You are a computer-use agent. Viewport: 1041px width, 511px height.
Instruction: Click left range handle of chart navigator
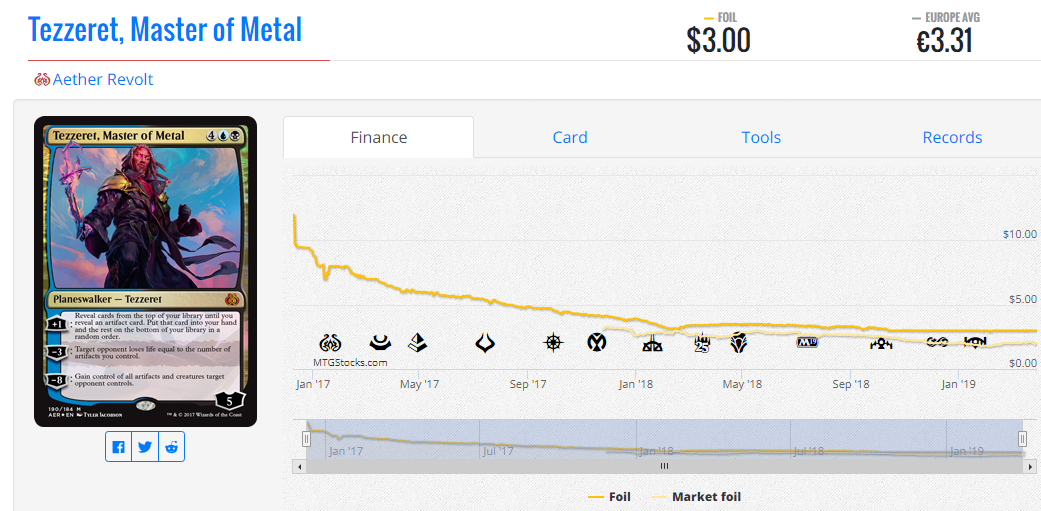click(x=306, y=439)
